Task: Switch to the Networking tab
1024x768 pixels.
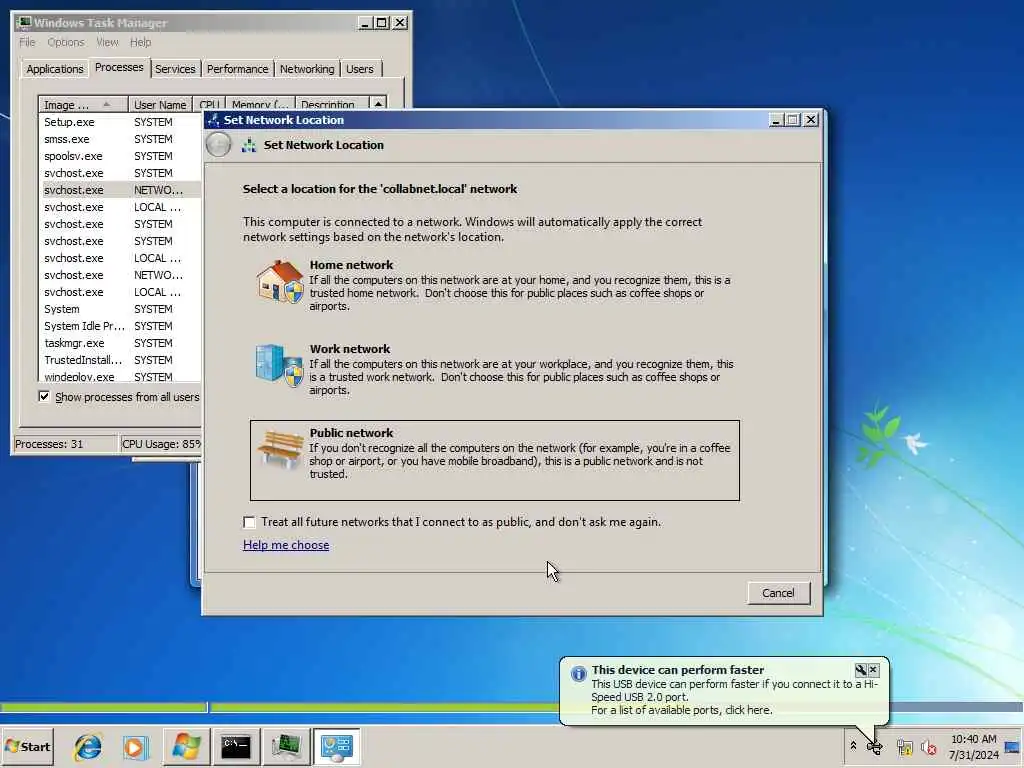Action: tap(307, 69)
